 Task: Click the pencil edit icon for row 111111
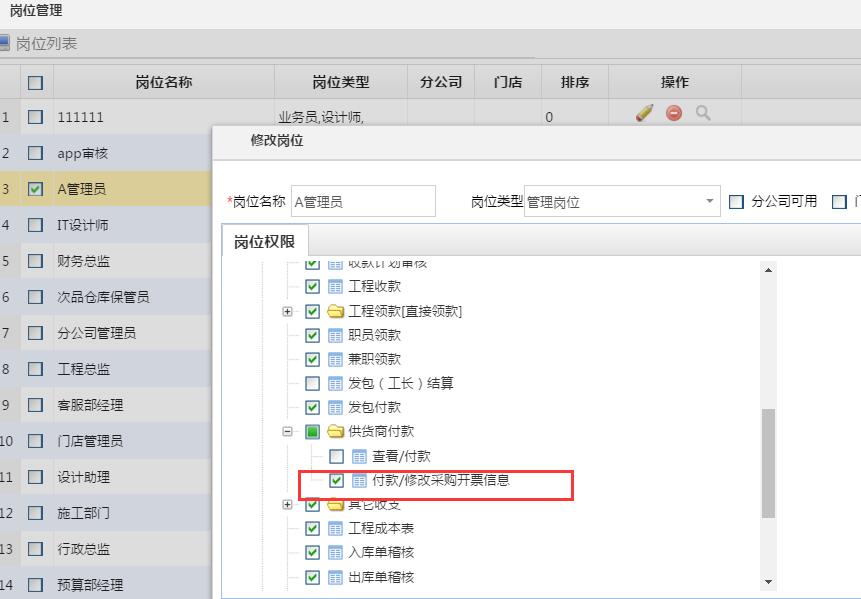[644, 113]
